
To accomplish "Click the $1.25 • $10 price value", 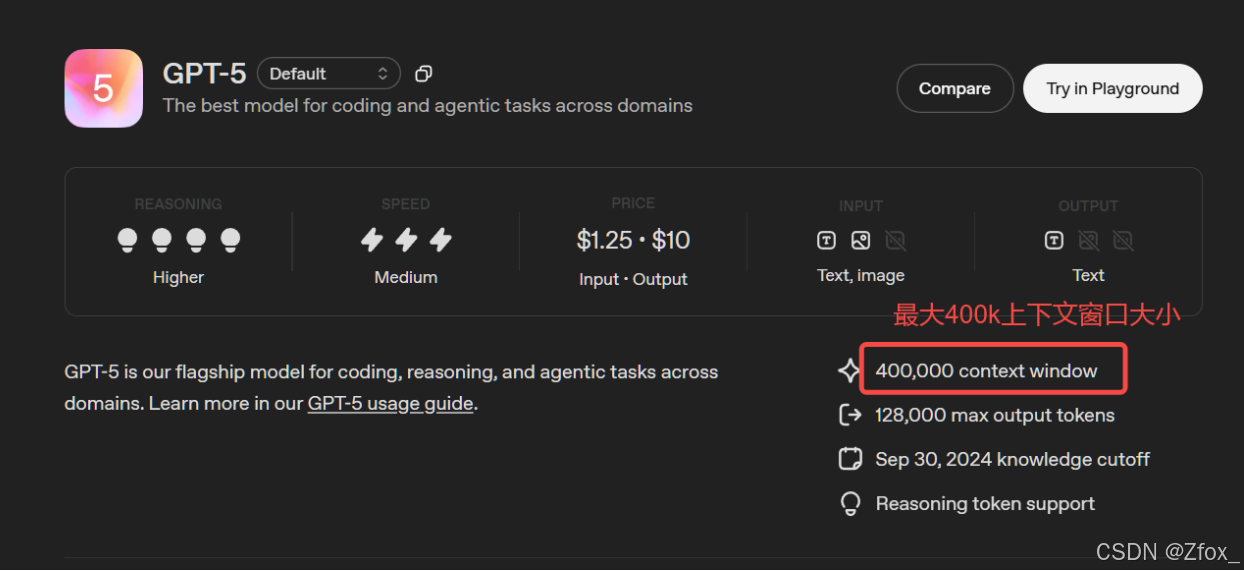I will 633,240.
